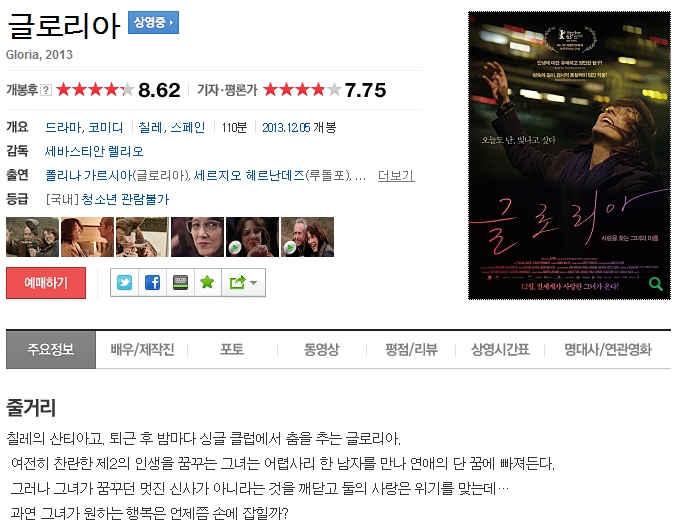
Task: Open the woman with glasses thumbnail
Action: pos(197,237)
